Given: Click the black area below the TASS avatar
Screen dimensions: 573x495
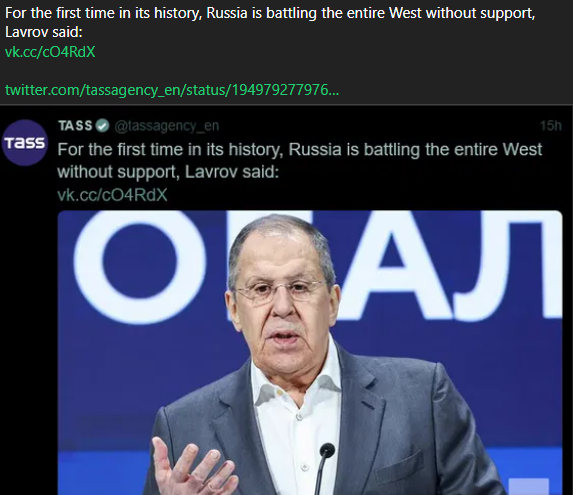Looking at the screenshot, I should click(x=27, y=329).
